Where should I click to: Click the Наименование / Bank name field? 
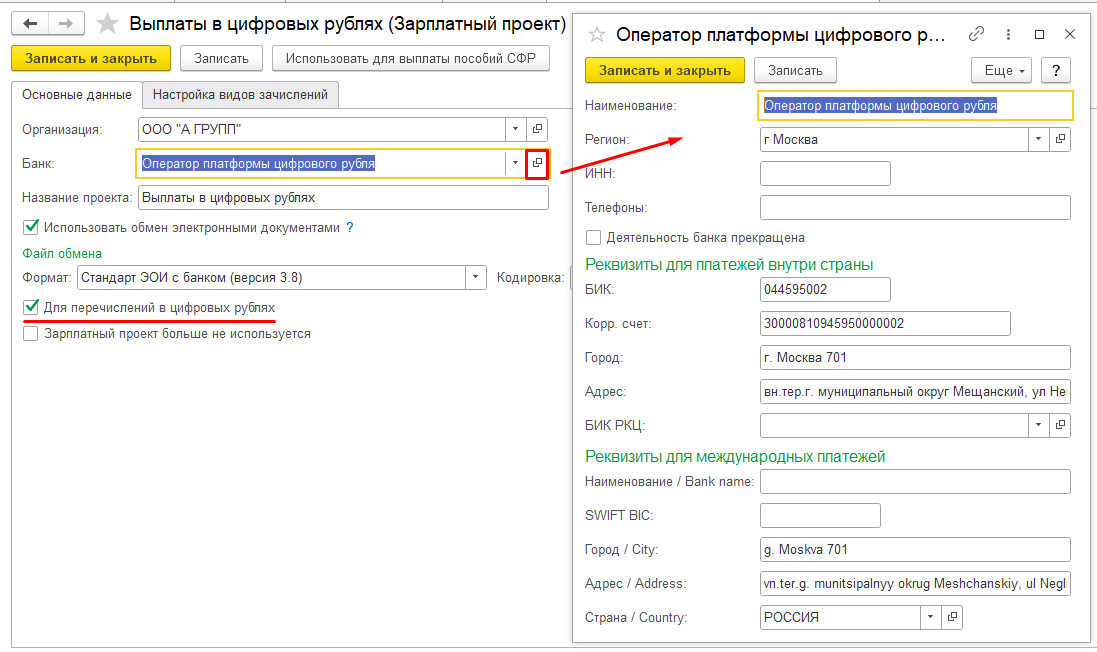(915, 481)
